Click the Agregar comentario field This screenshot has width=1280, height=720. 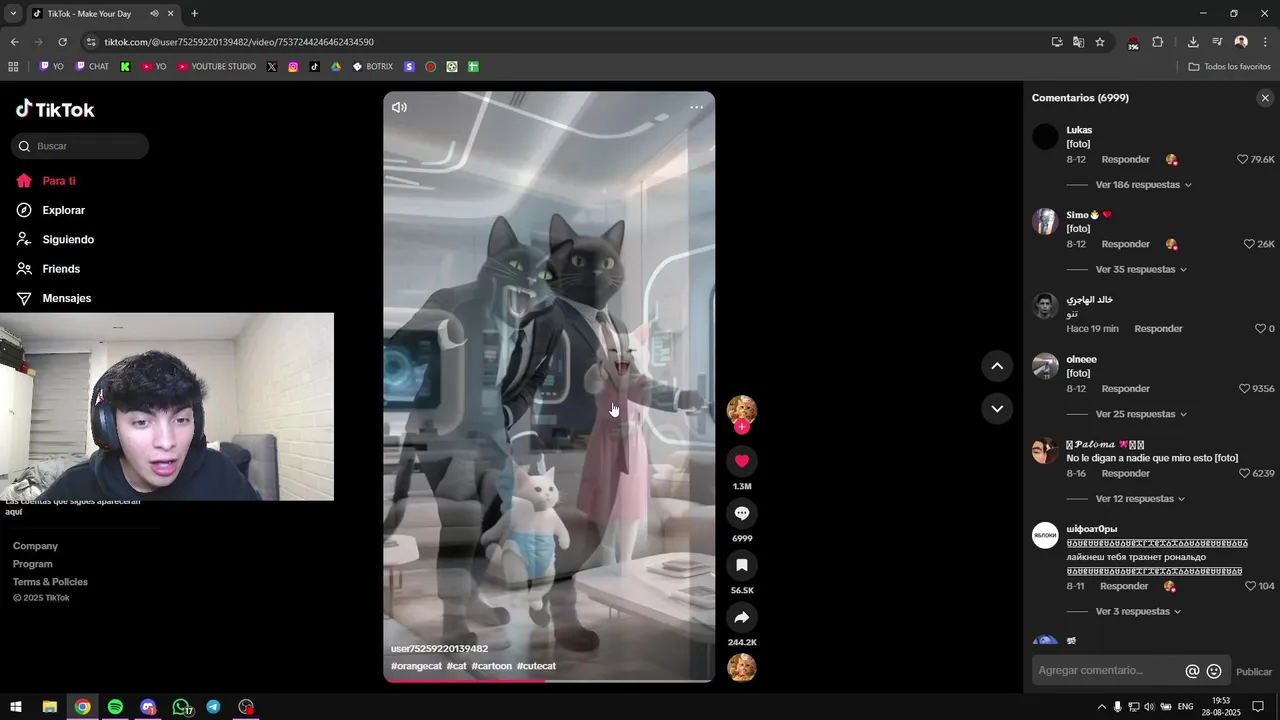click(1108, 671)
